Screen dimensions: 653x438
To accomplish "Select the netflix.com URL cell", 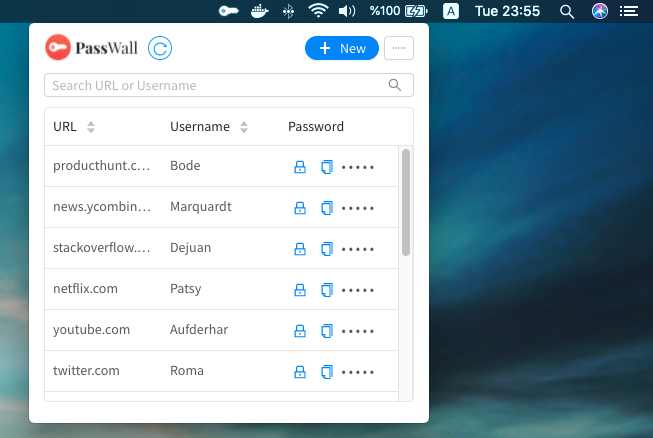I will (85, 289).
